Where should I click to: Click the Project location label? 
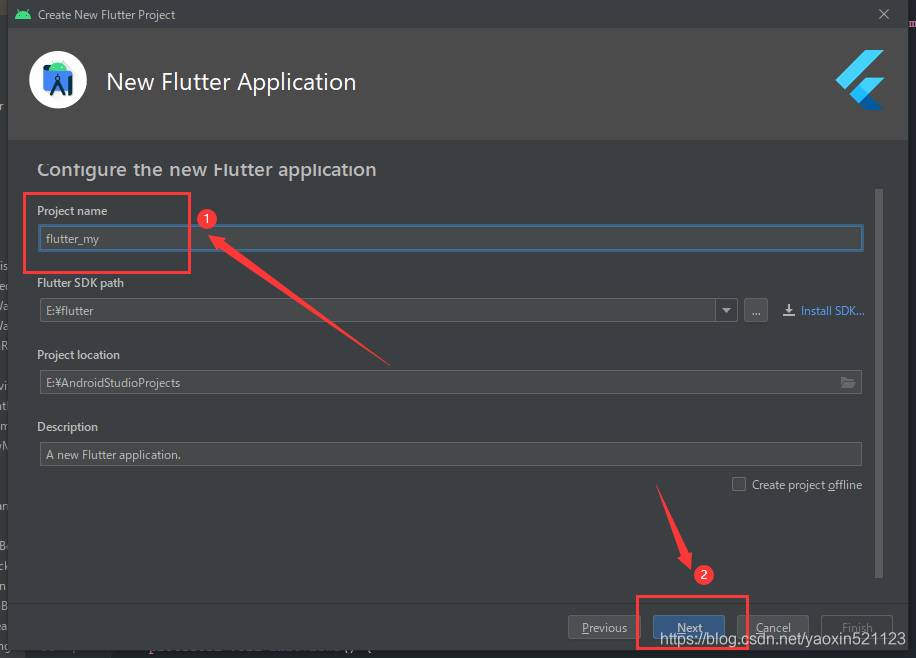click(x=78, y=355)
